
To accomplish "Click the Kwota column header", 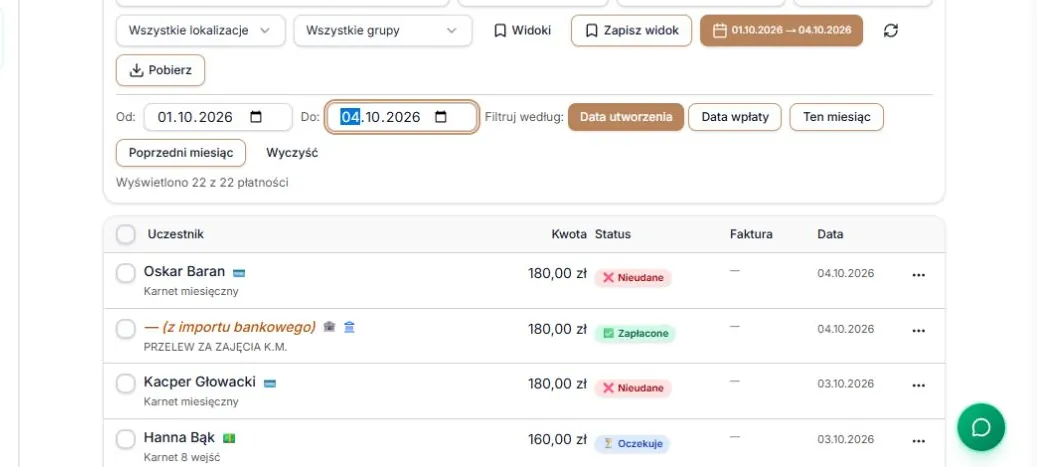I will (569, 234).
